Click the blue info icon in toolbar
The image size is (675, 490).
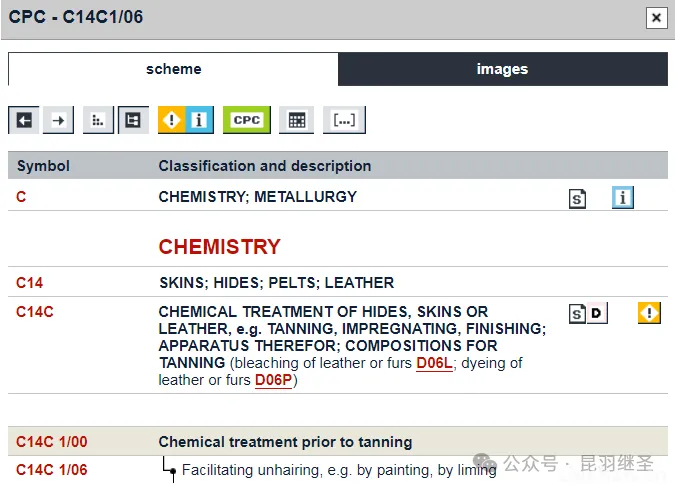pos(199,120)
